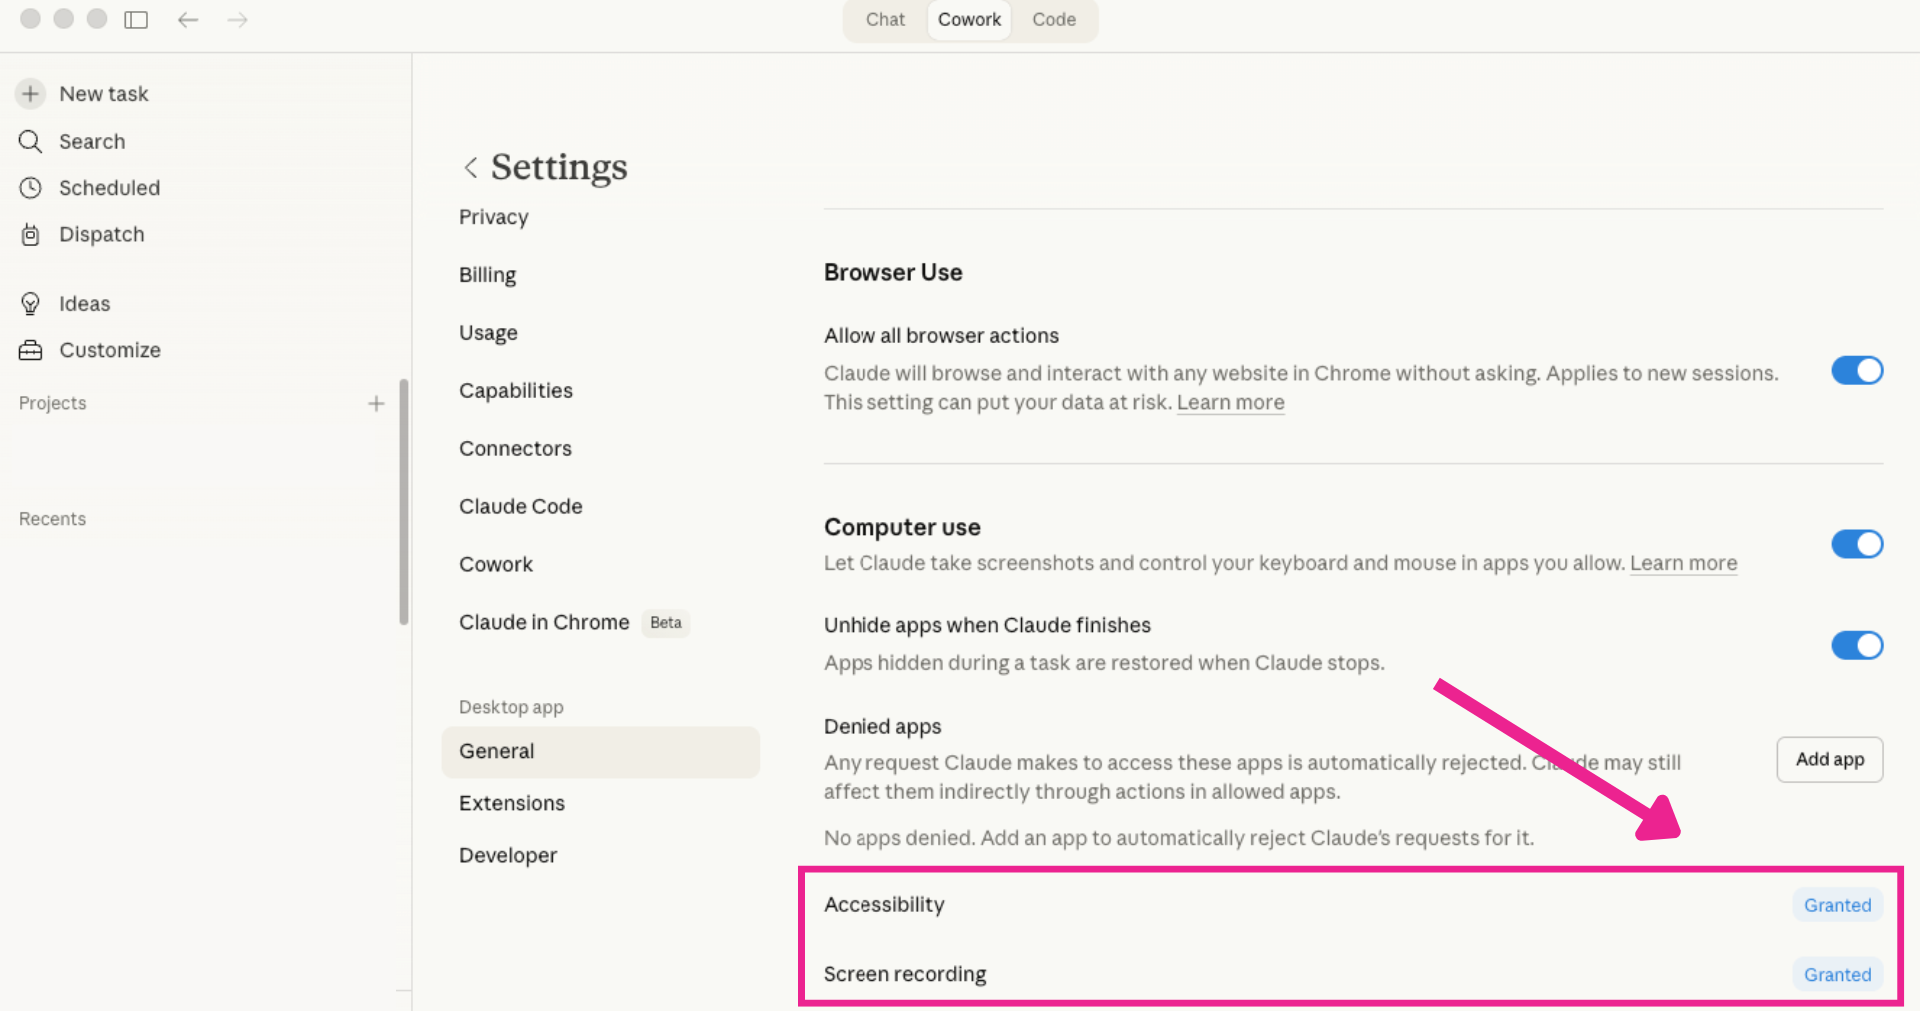Toggle Unhide apps when Claude finishes
Image resolution: width=1920 pixels, height=1011 pixels.
coord(1856,645)
